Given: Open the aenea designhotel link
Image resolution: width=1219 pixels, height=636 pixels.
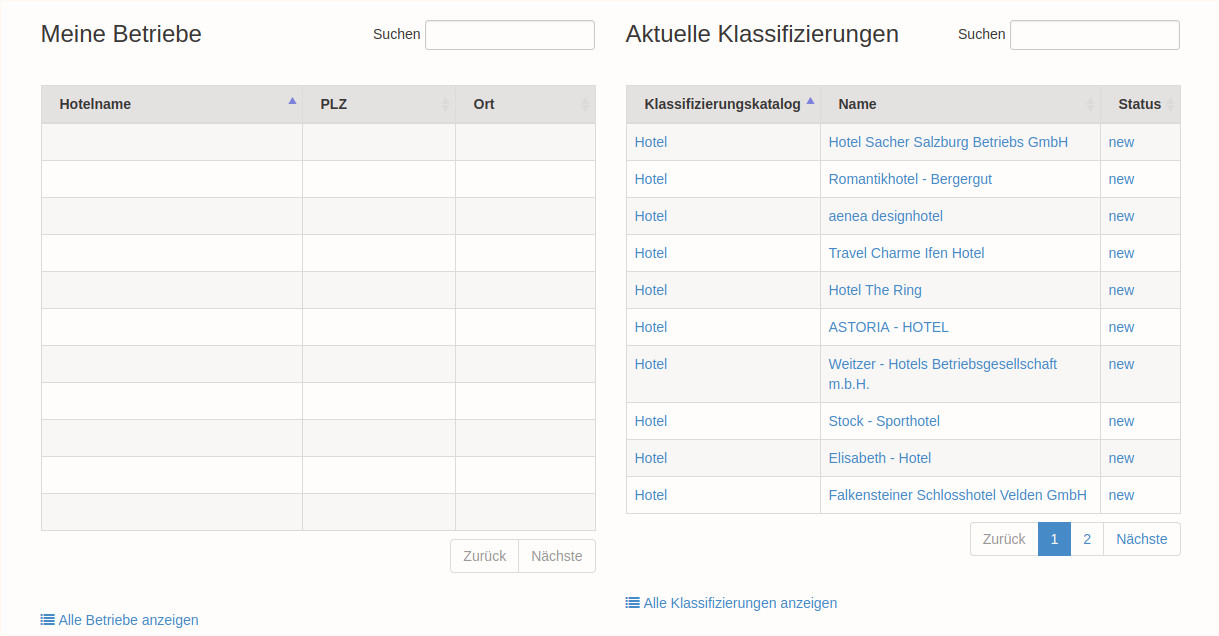Looking at the screenshot, I should 885,216.
